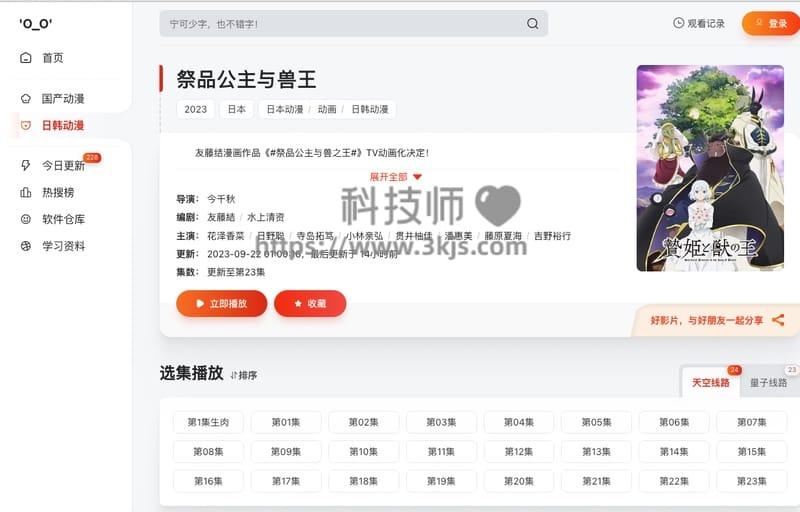Click the 收藏 favorite button
This screenshot has width=800, height=512.
(310, 303)
